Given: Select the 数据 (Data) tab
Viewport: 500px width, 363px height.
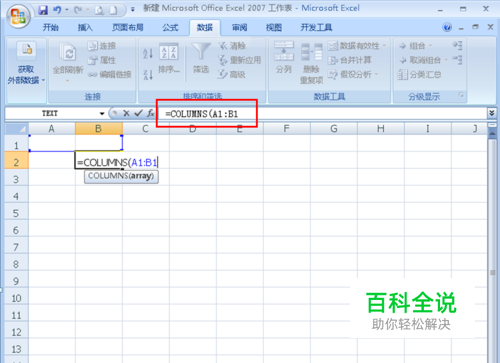Looking at the screenshot, I should click(205, 28).
